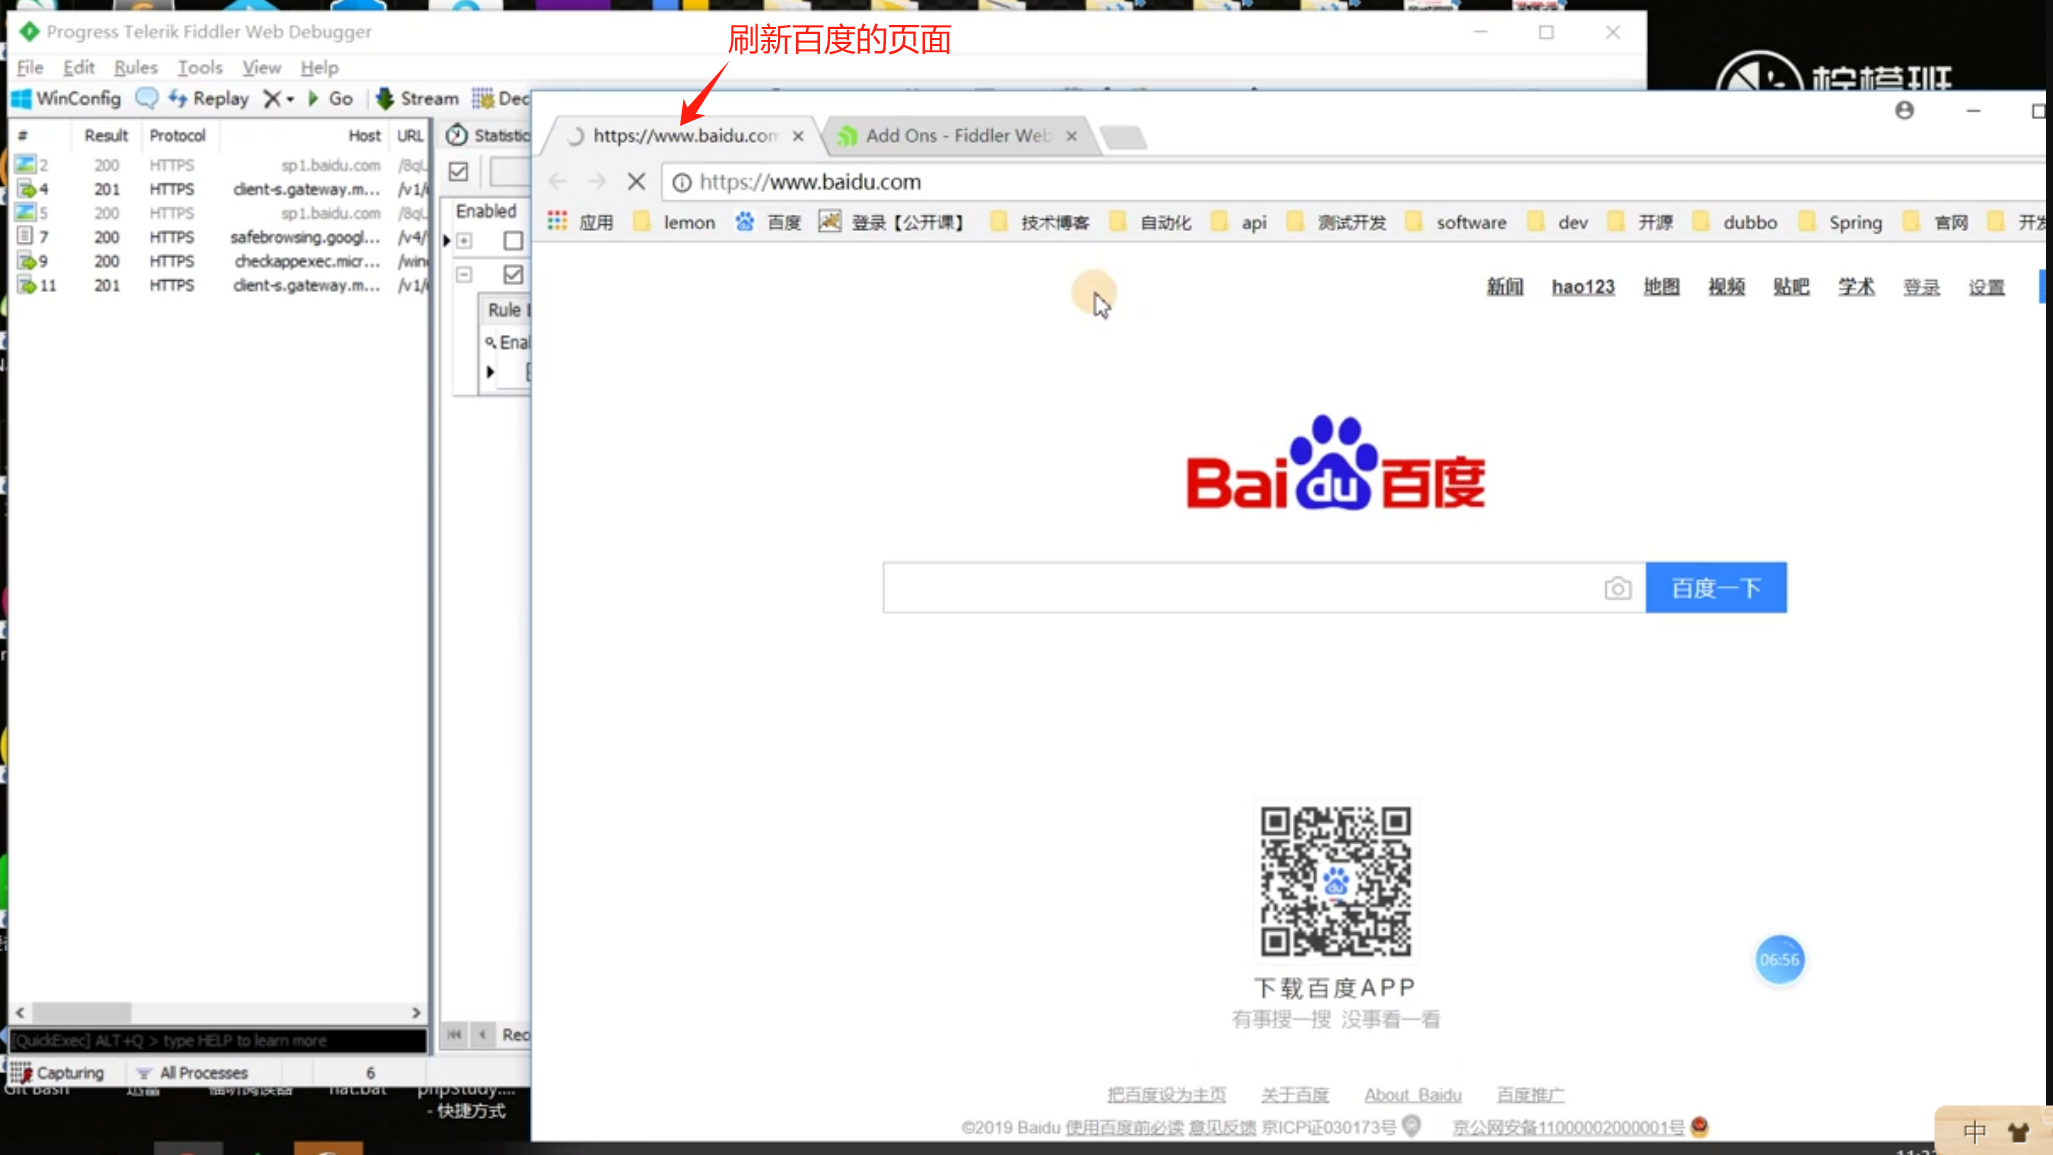The width and height of the screenshot is (2053, 1155).
Task: Open the Rules menu
Action: [135, 67]
